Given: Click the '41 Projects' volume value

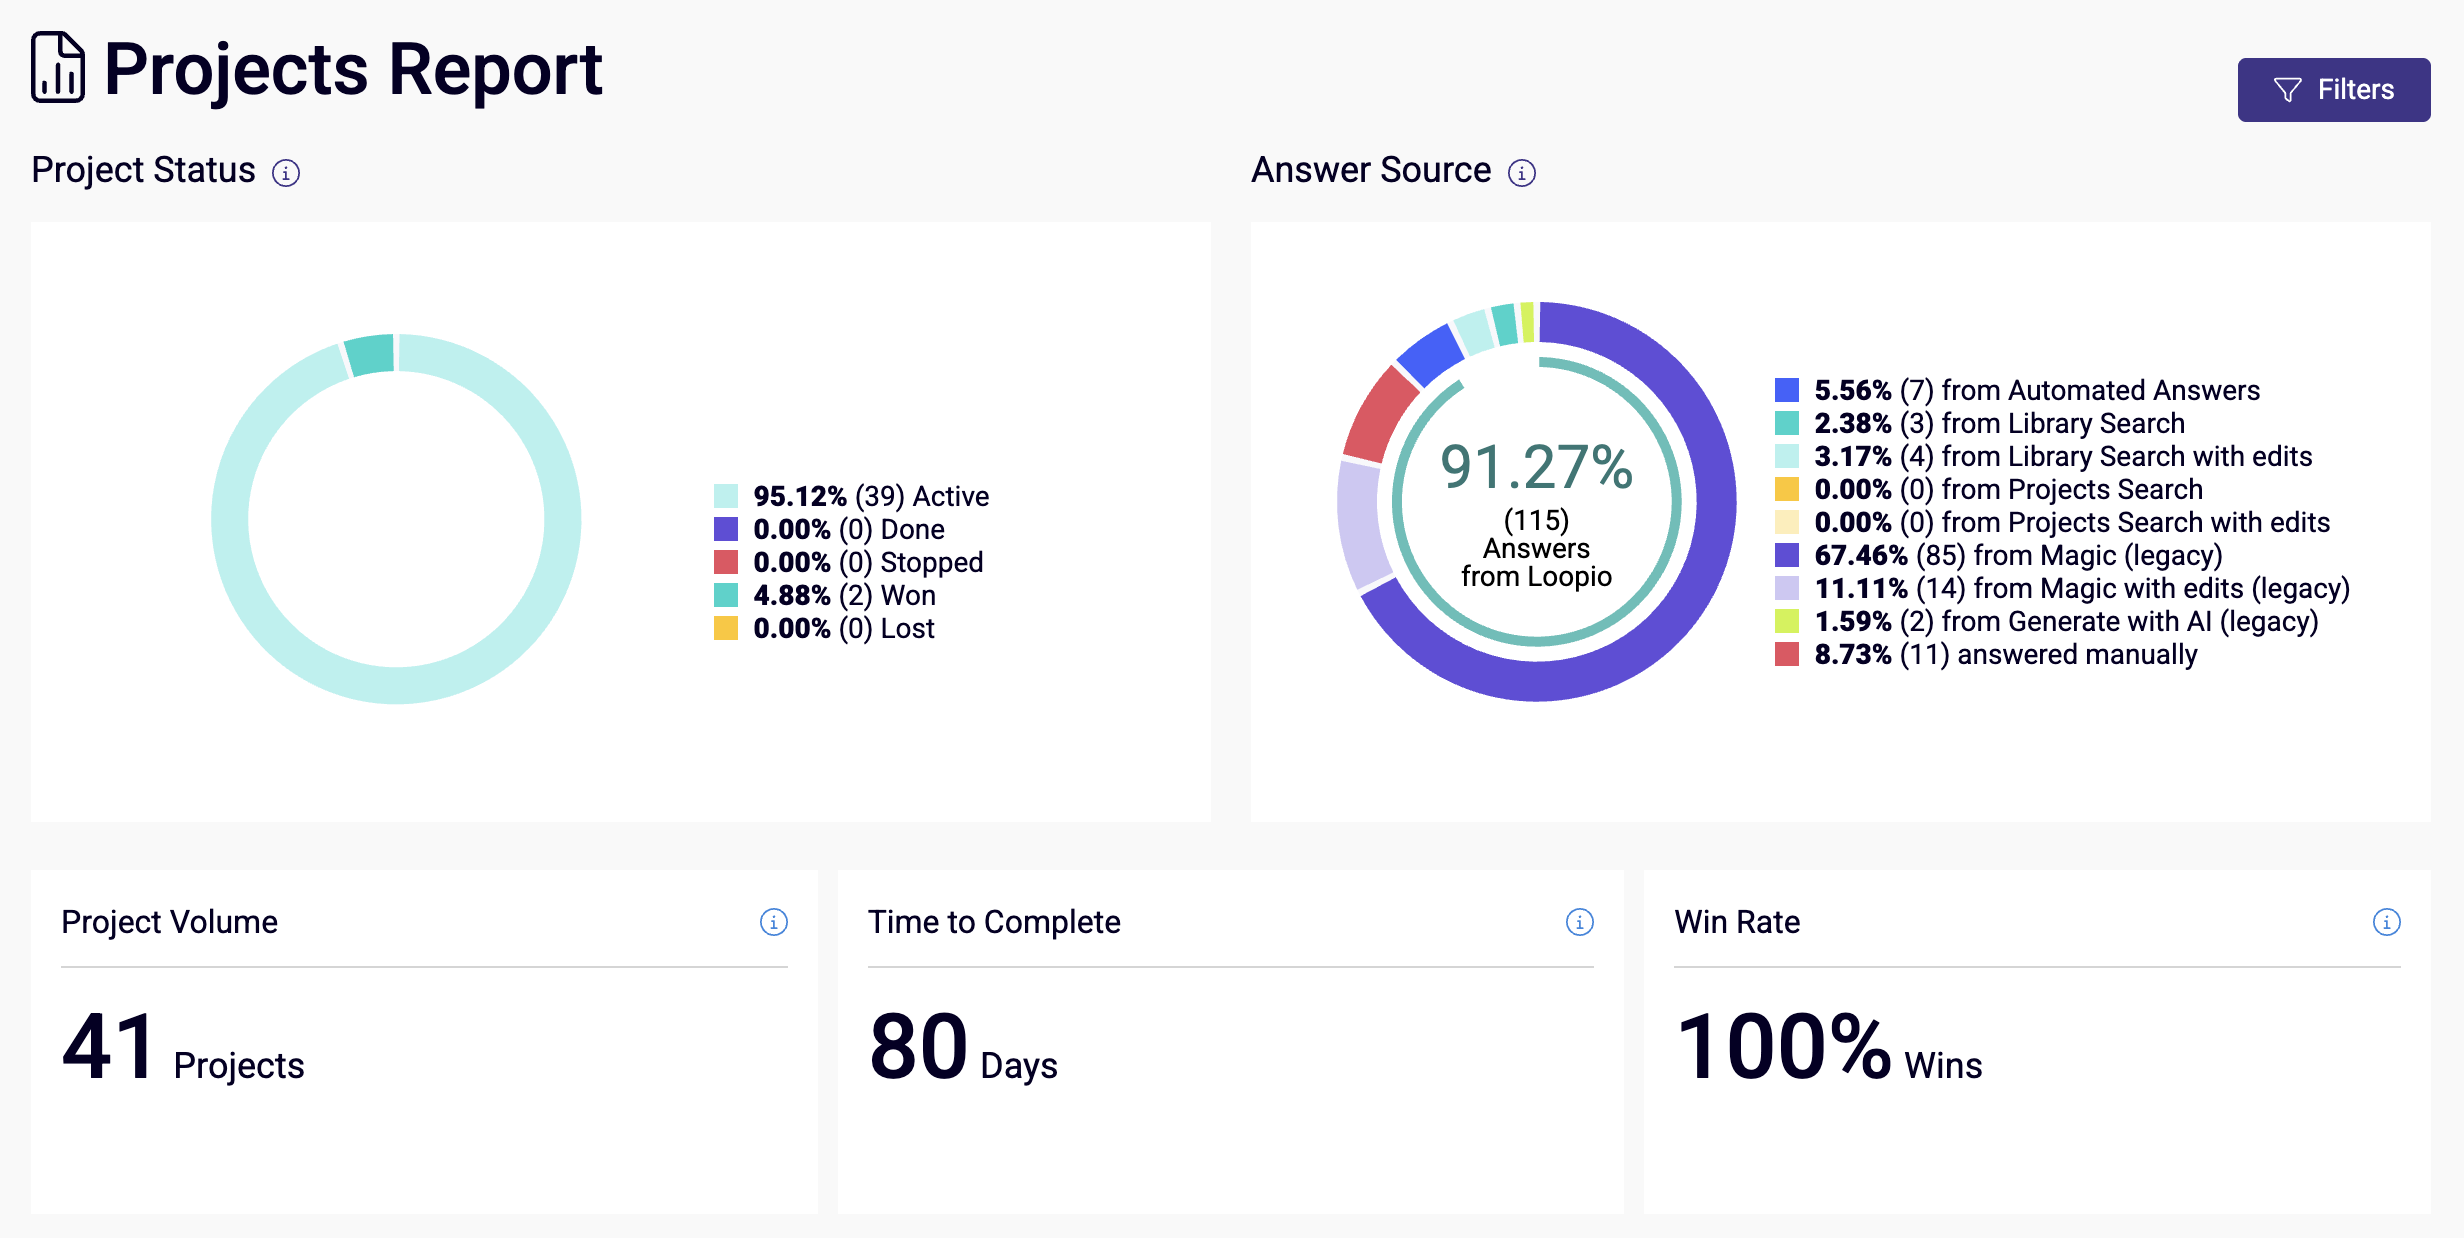Looking at the screenshot, I should [183, 1047].
